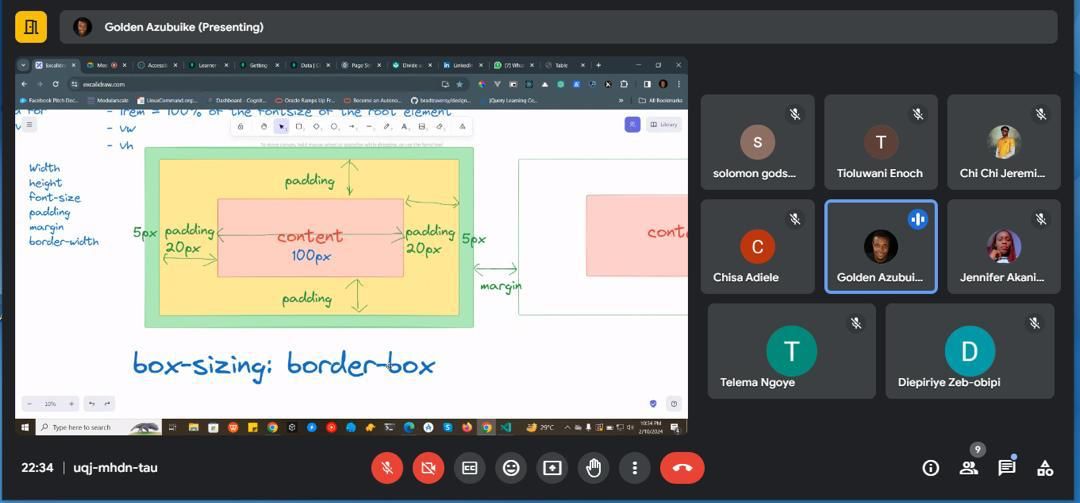Open the in-call chat messages panel

coord(1006,468)
